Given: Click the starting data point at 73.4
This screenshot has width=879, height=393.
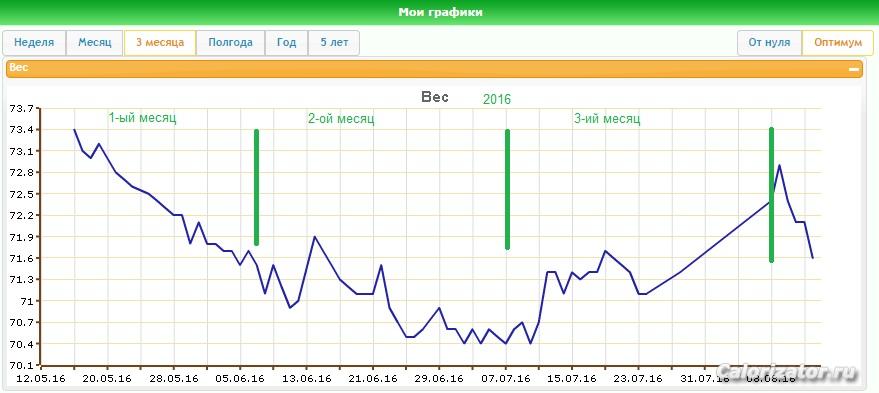Looking at the screenshot, I should (x=74, y=130).
